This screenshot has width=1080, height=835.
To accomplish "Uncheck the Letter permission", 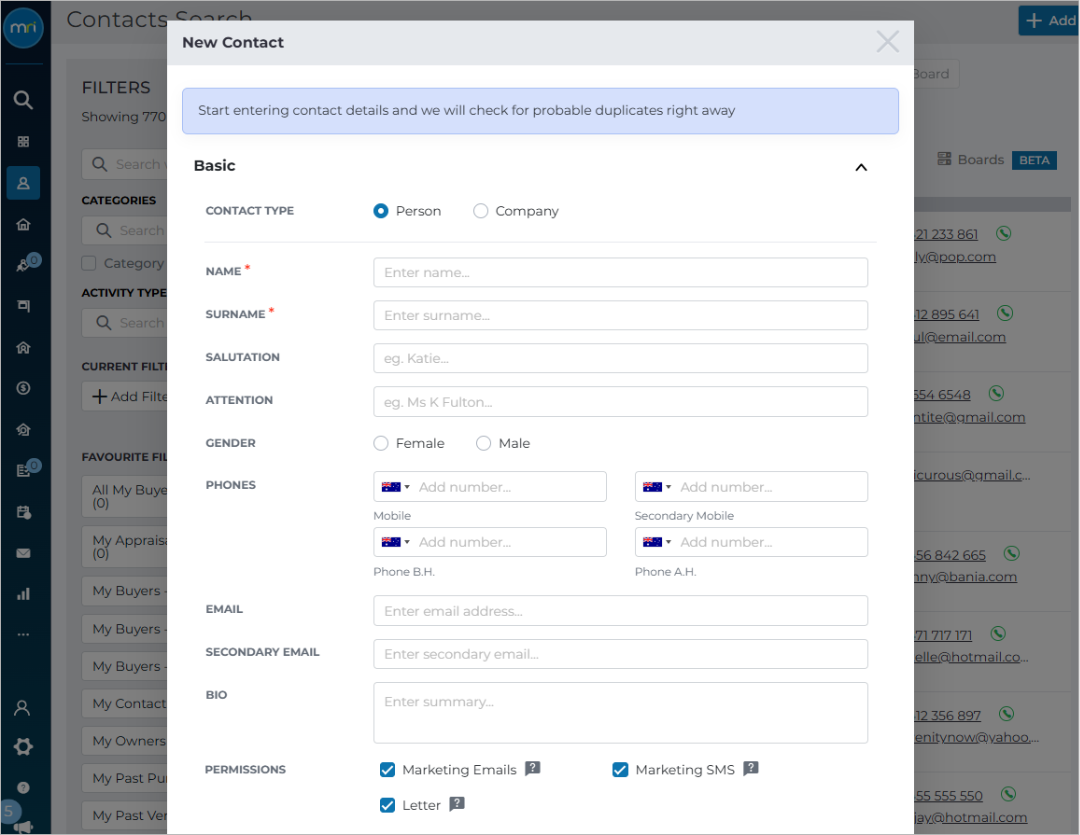I will click(x=388, y=805).
